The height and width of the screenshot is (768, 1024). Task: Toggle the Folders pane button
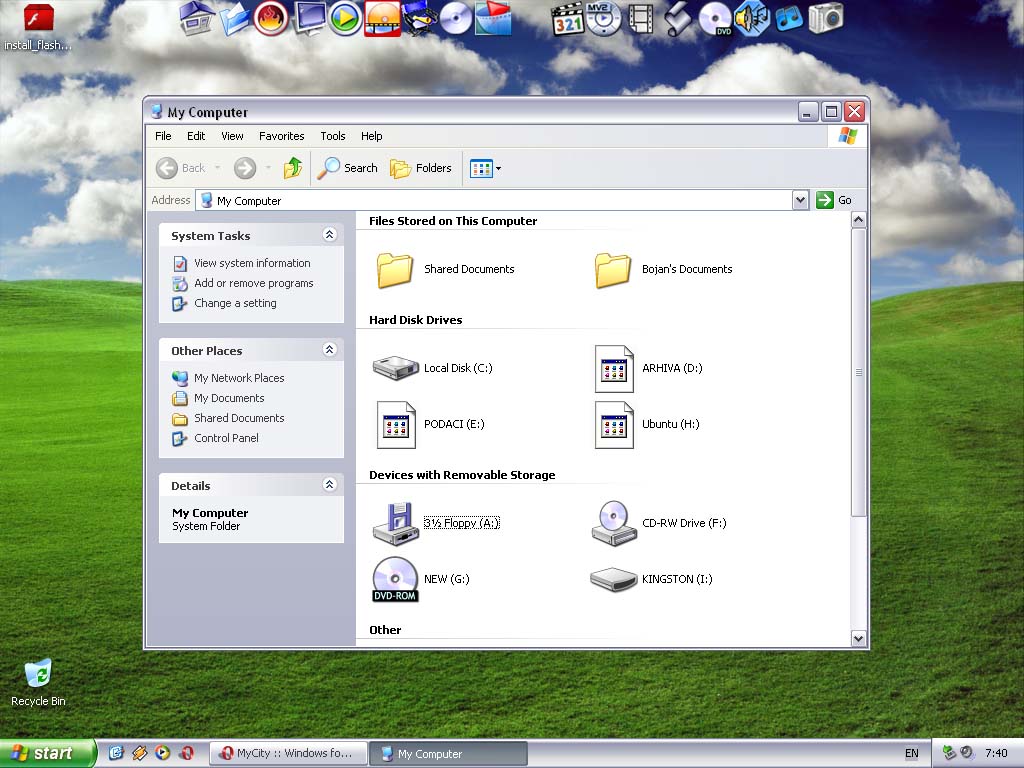point(421,168)
